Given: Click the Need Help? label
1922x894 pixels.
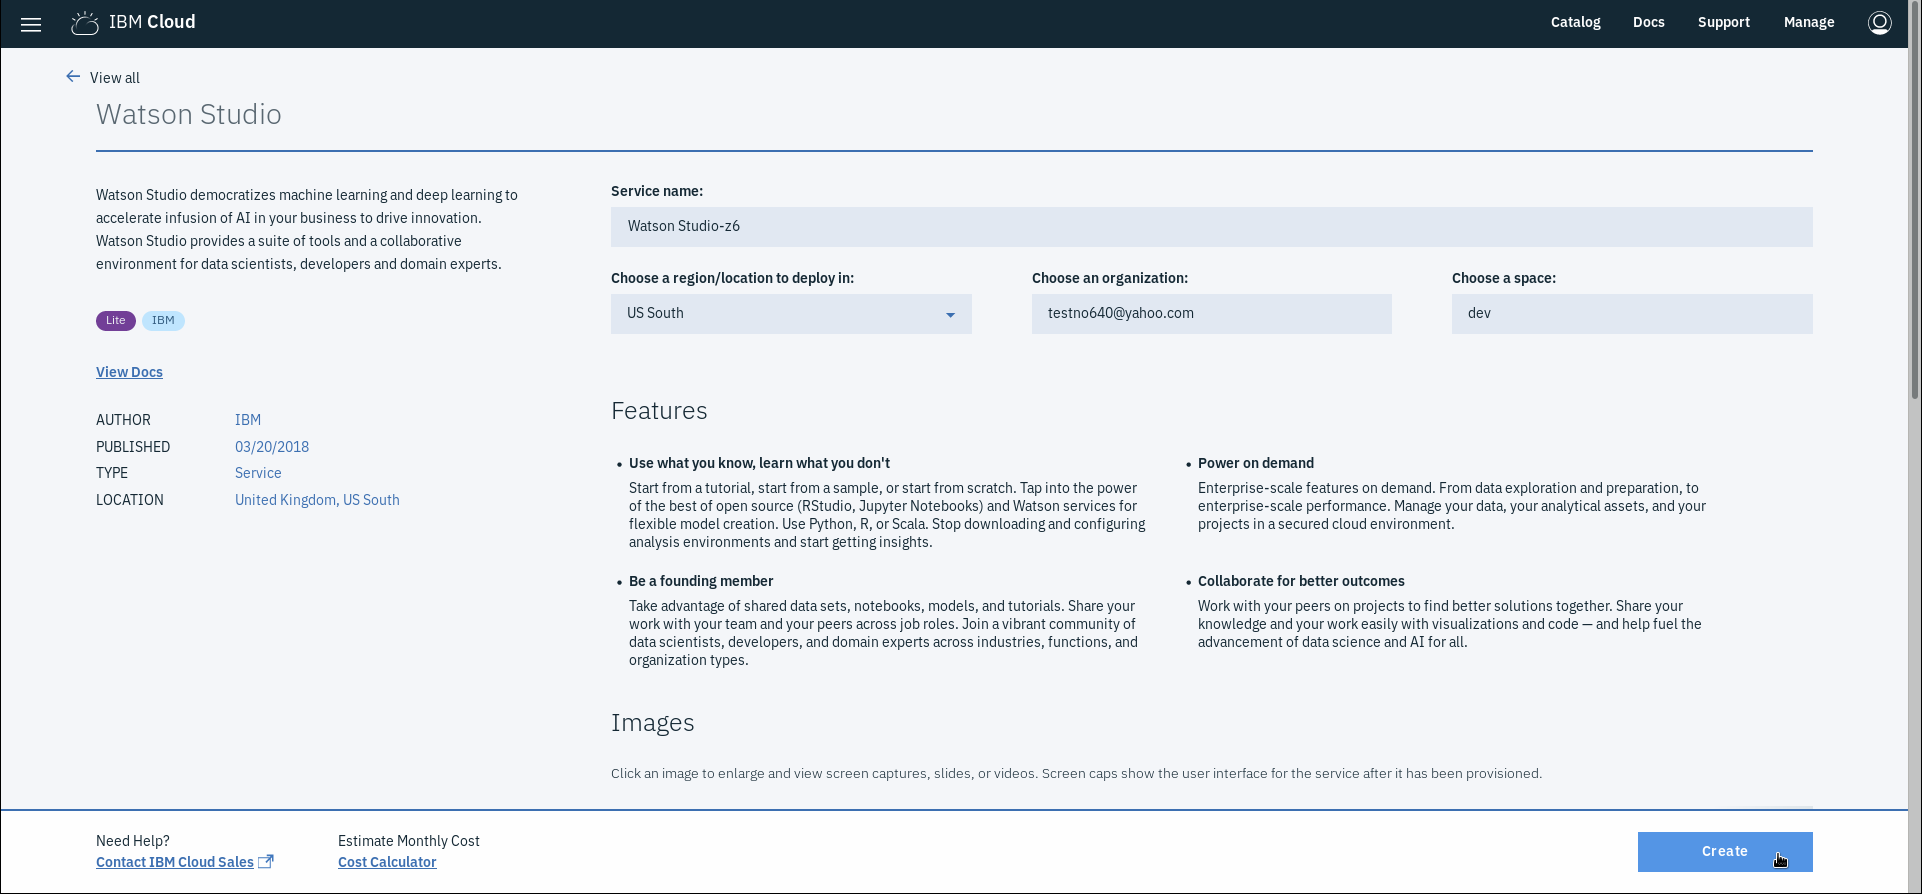Looking at the screenshot, I should tap(133, 841).
